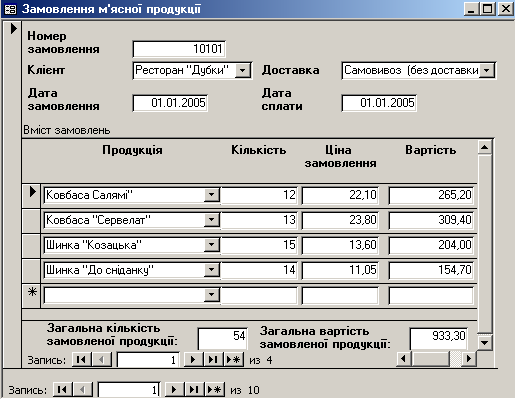Click price field 23,80
The height and width of the screenshot is (399, 515).
point(340,220)
